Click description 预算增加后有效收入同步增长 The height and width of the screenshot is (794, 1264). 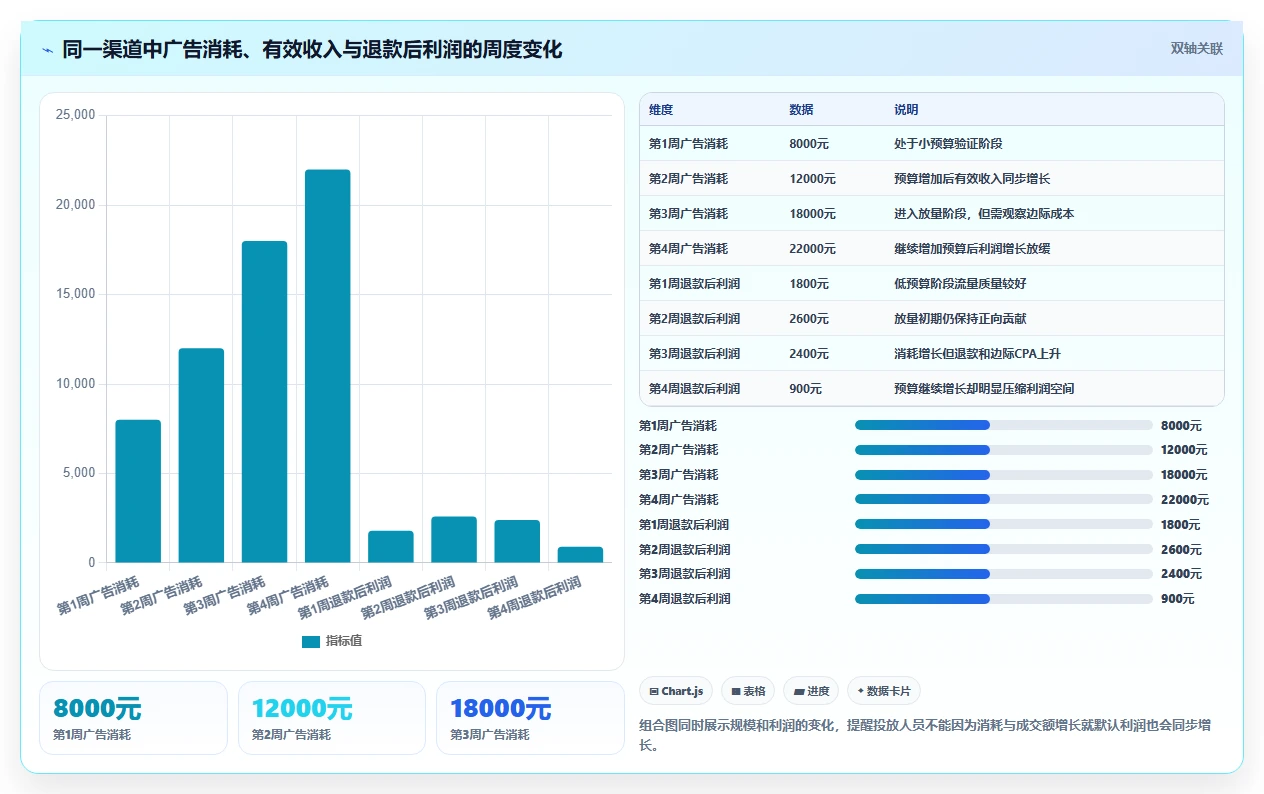972,179
